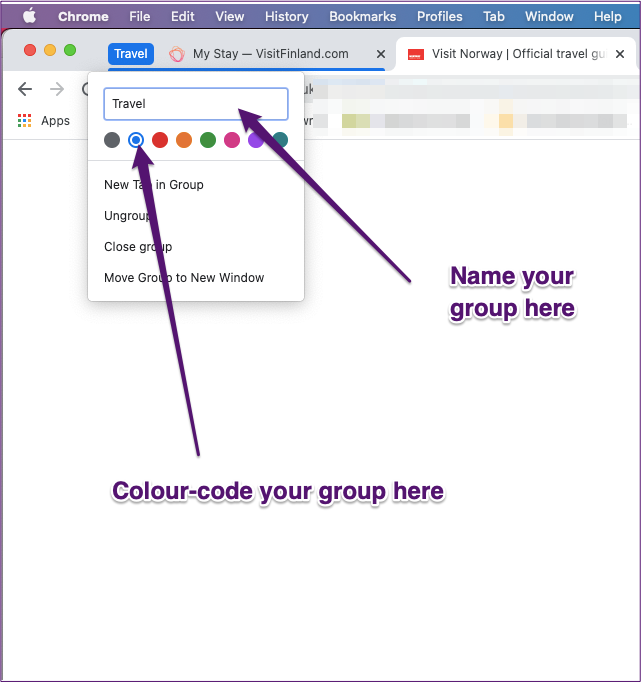This screenshot has height=682, width=641.
Task: Open the Help menu
Action: click(x=608, y=17)
